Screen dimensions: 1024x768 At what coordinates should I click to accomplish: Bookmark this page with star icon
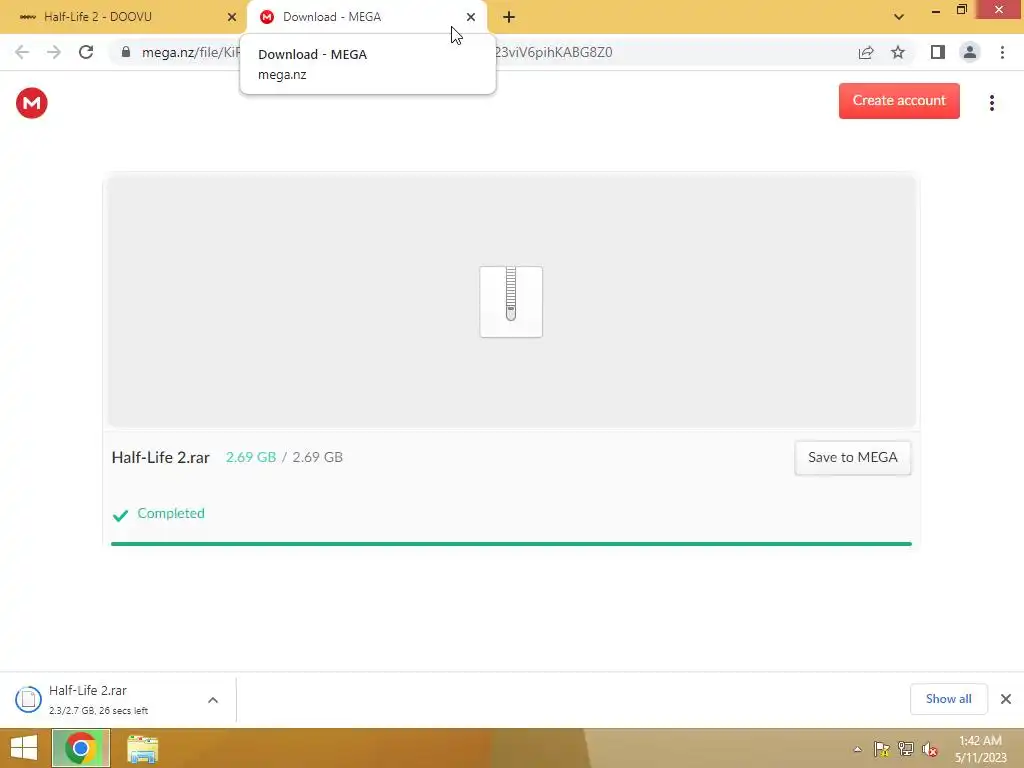point(898,52)
